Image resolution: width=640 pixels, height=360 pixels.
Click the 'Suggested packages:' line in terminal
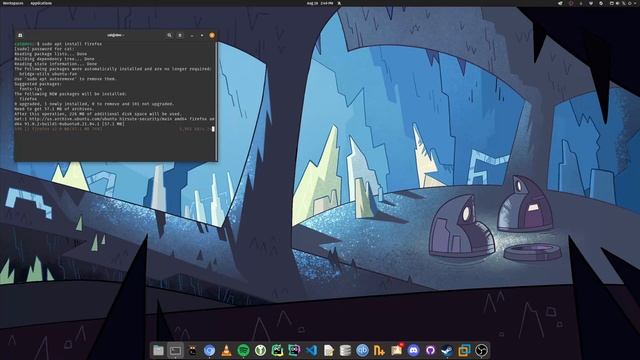[x=38, y=84]
